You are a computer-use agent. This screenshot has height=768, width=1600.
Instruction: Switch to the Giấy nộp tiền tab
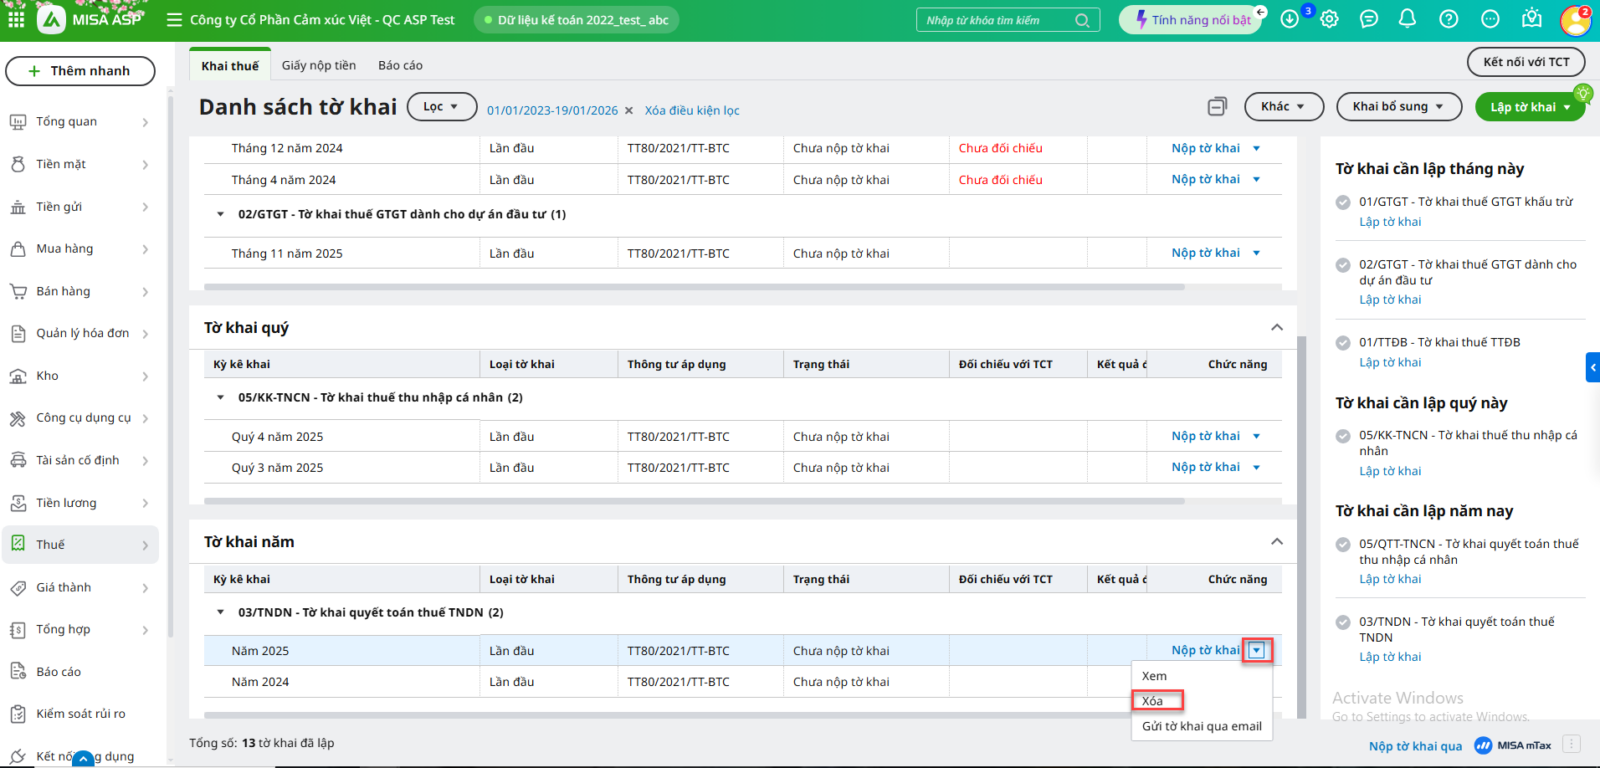click(318, 66)
